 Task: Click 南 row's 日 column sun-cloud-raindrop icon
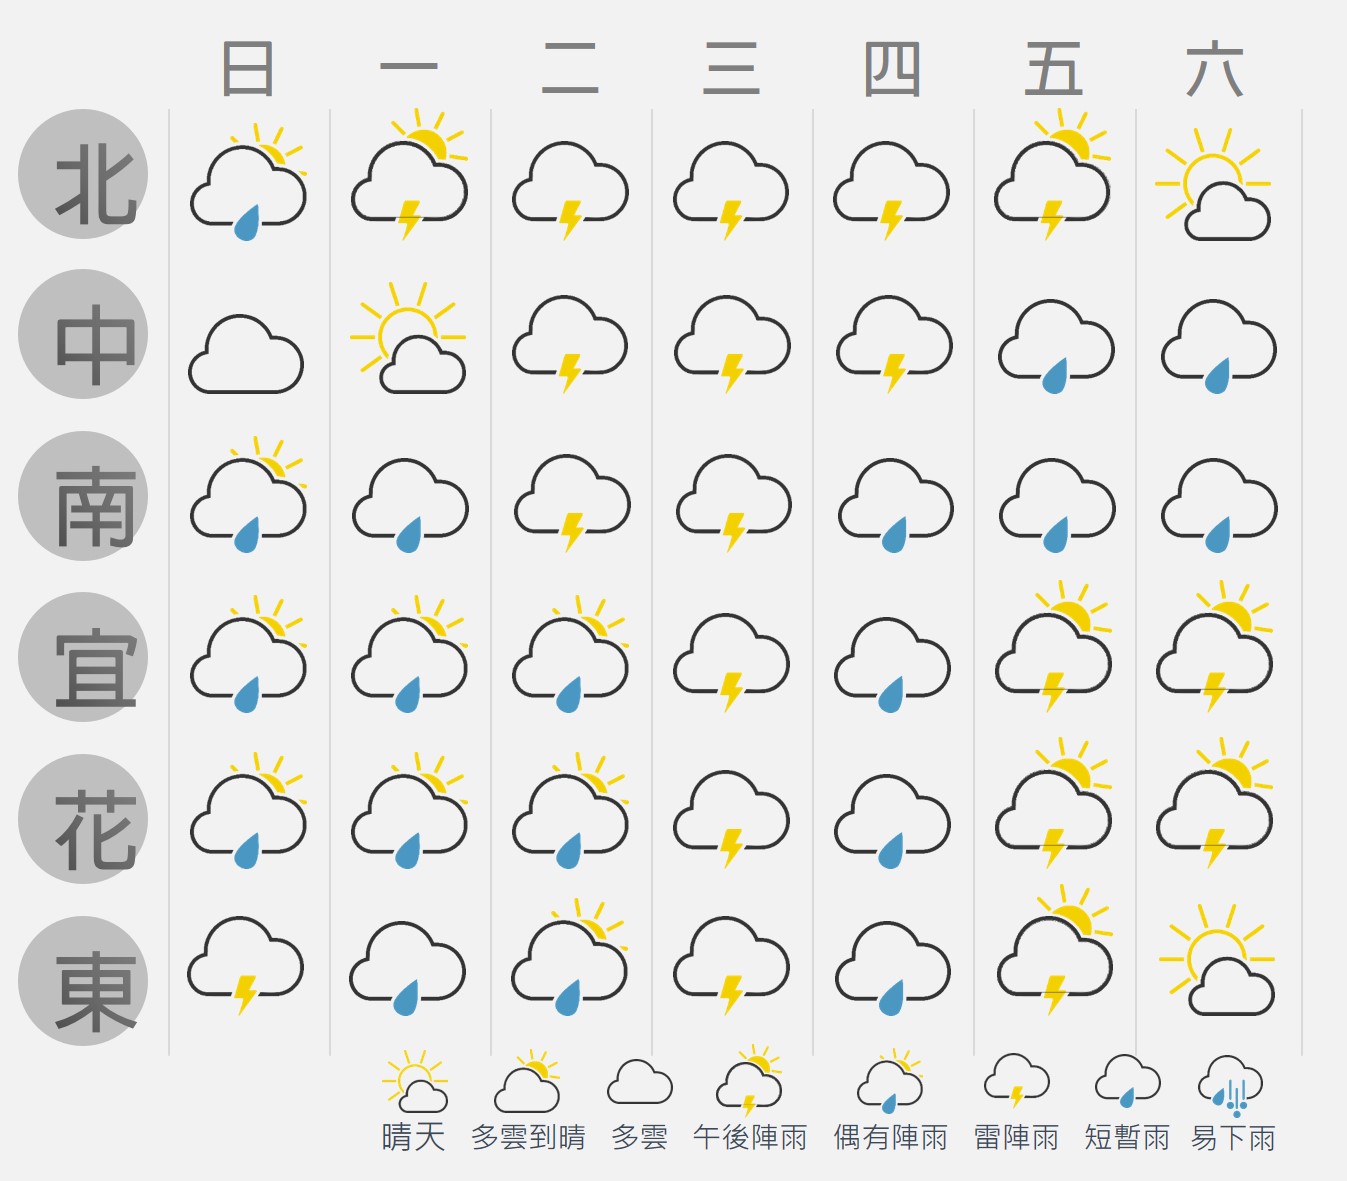pyautogui.click(x=248, y=495)
